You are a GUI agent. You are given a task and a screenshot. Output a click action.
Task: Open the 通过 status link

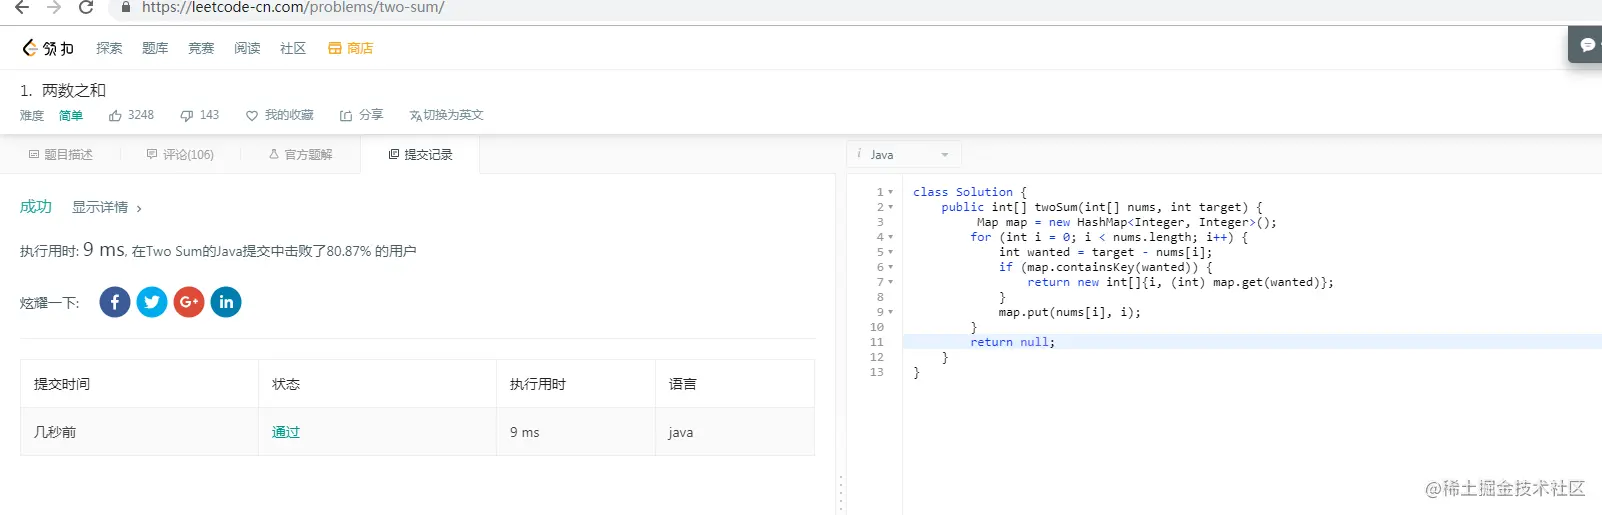pyautogui.click(x=286, y=432)
